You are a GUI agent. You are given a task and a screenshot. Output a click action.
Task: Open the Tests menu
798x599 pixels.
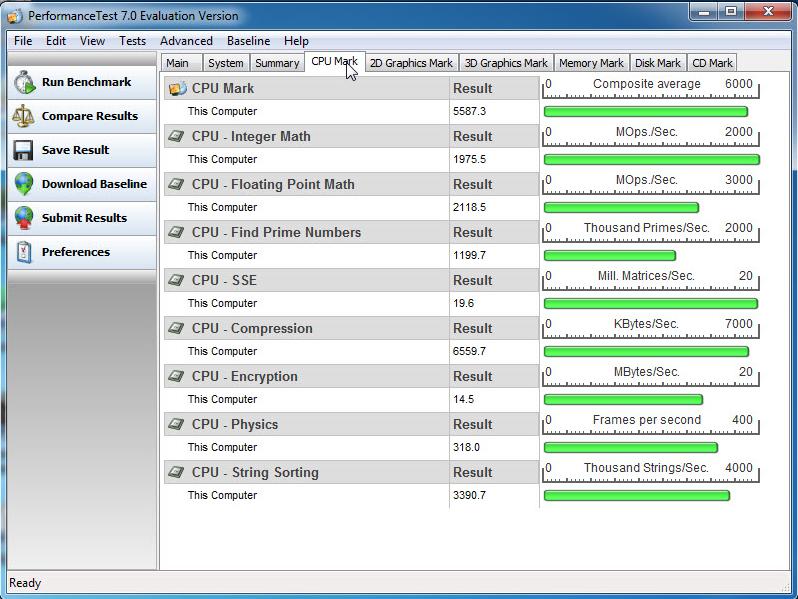coord(132,41)
